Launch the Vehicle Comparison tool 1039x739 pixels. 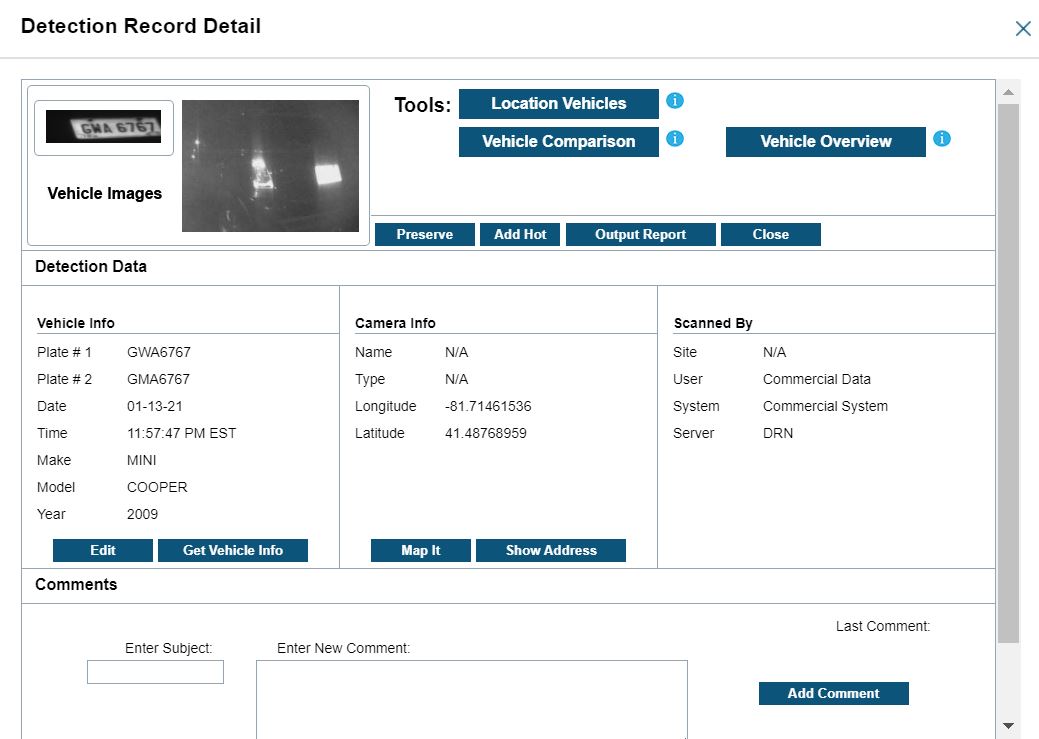[x=558, y=142]
